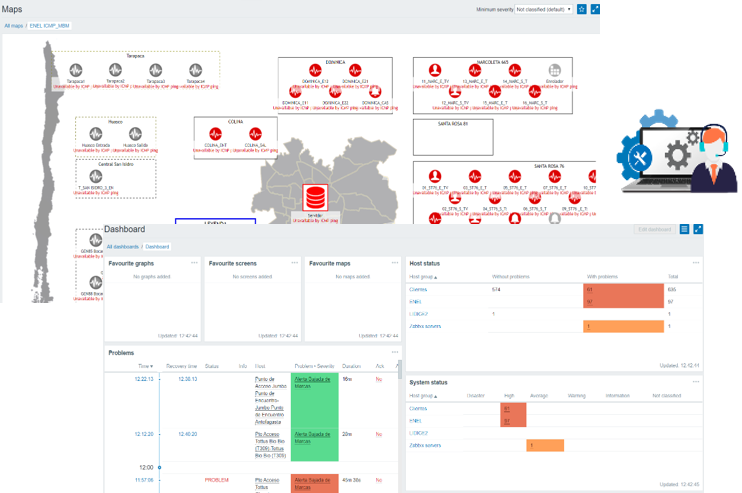Add Maps page to favourites star icon
742x493 pixels.
pyautogui.click(x=582, y=9)
